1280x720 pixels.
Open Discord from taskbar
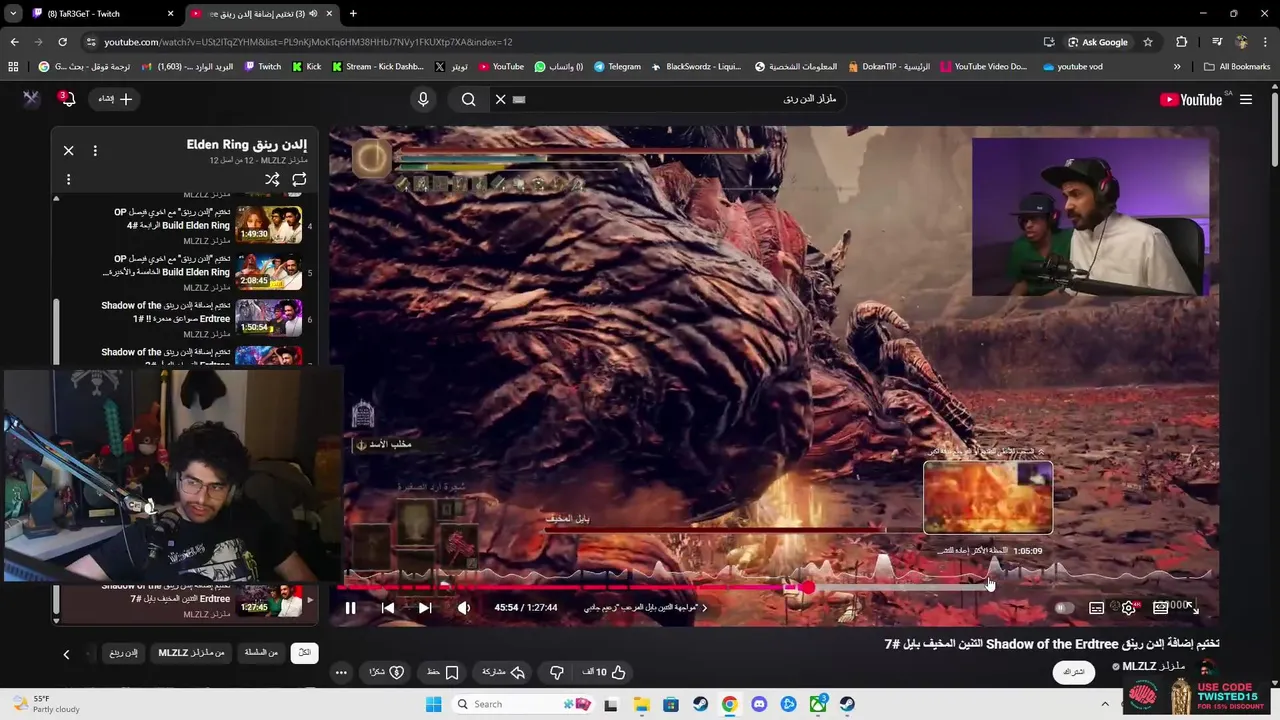click(x=759, y=704)
